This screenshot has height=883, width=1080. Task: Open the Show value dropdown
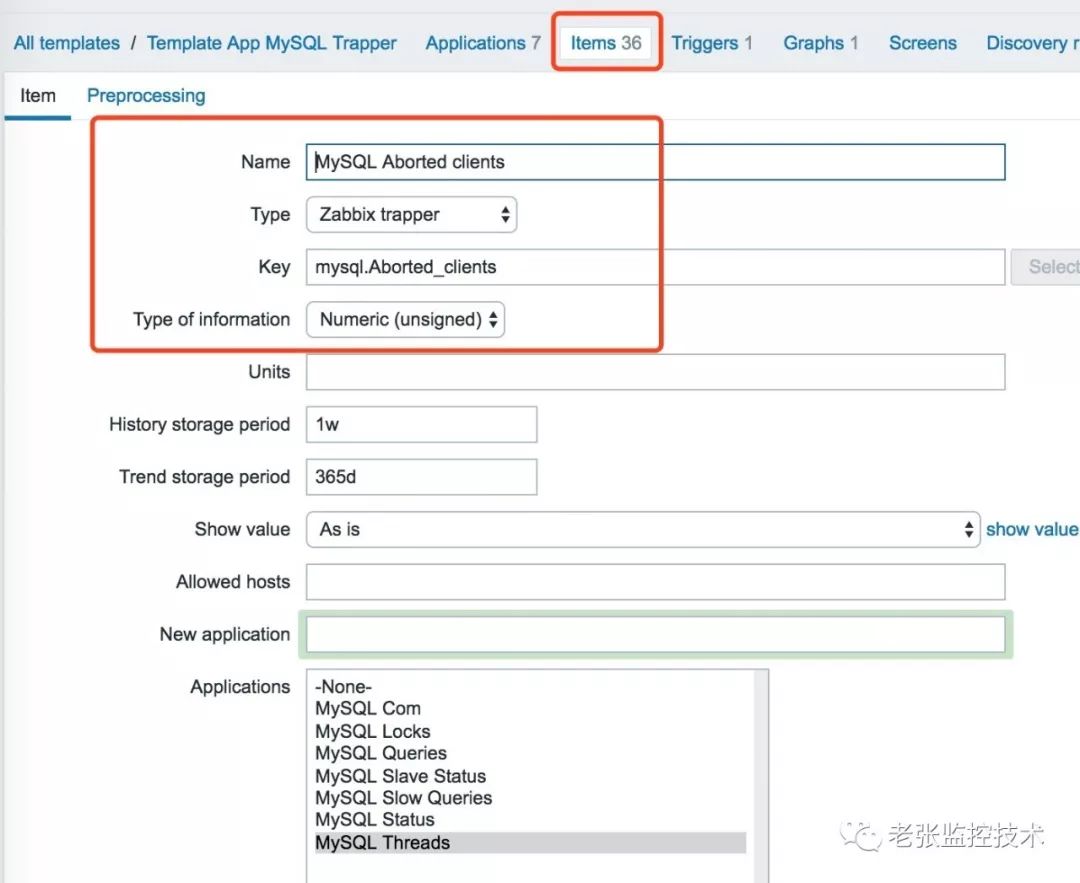tap(643, 529)
